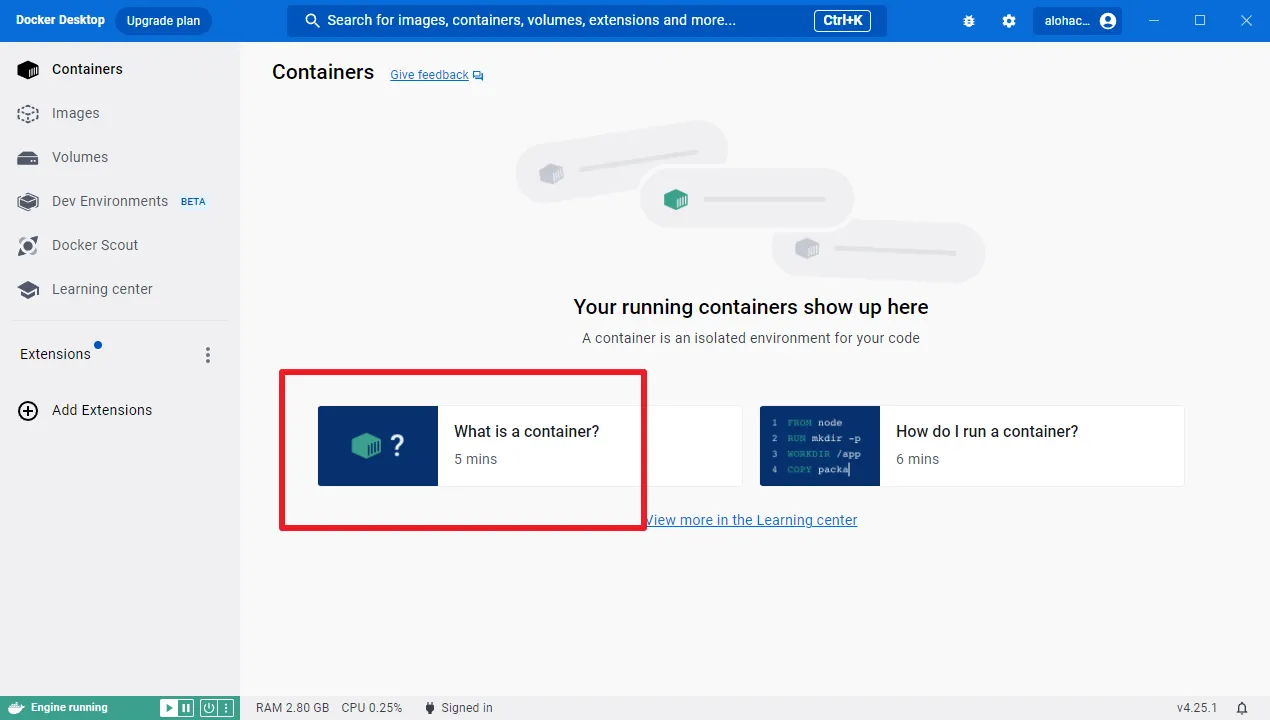The width and height of the screenshot is (1270, 720).
Task: Open the 'What is a container?' guide
Action: (x=530, y=446)
